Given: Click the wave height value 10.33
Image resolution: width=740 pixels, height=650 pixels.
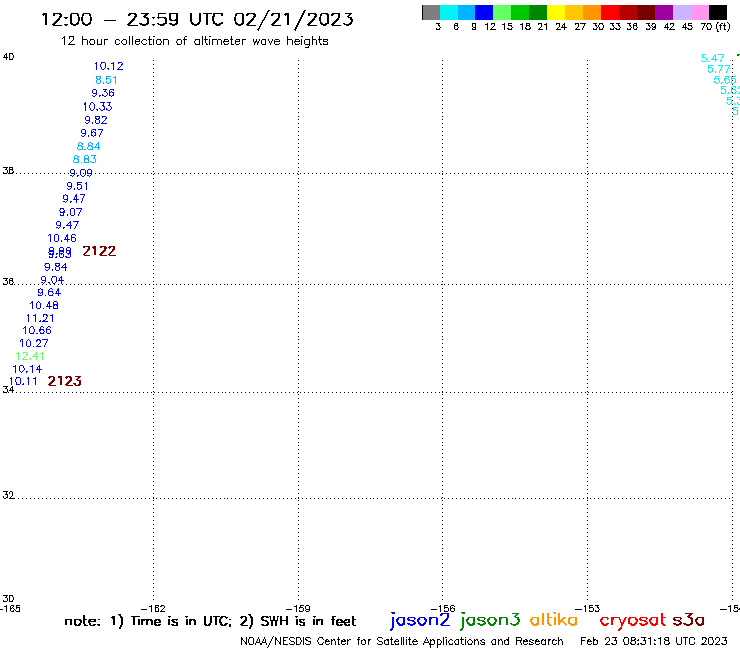Looking at the screenshot, I should (x=98, y=107).
